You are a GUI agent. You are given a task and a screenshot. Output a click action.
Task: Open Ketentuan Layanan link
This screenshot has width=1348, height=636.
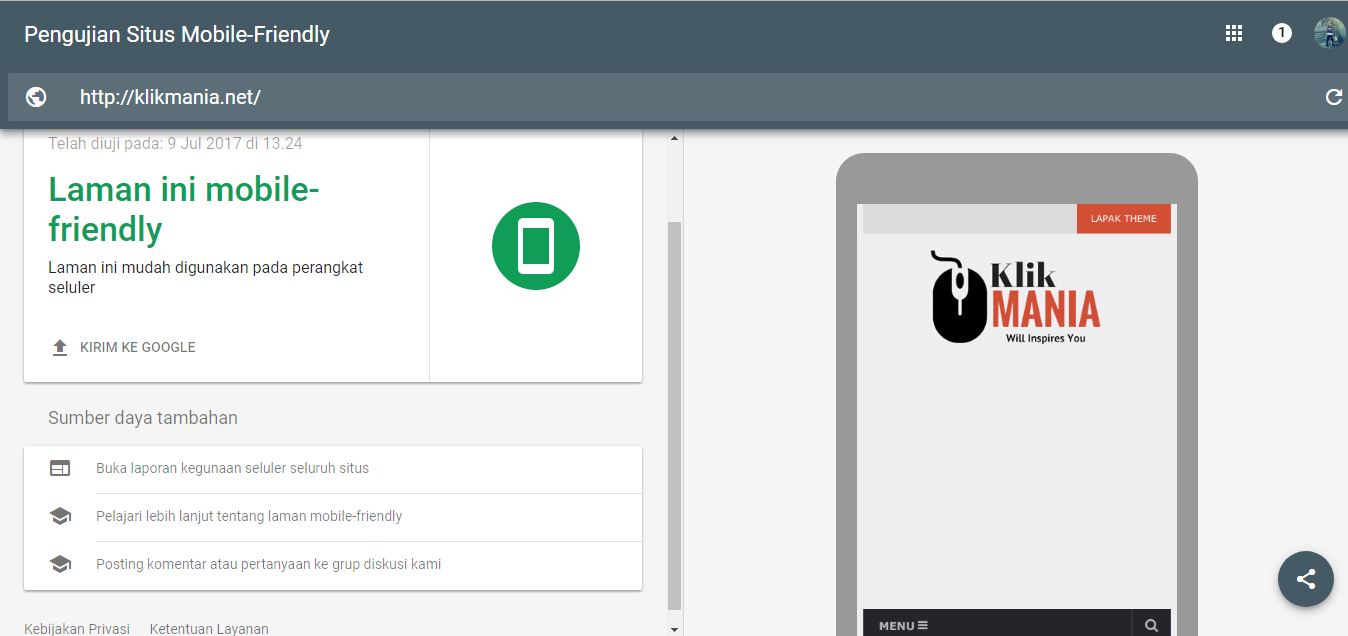[209, 629]
